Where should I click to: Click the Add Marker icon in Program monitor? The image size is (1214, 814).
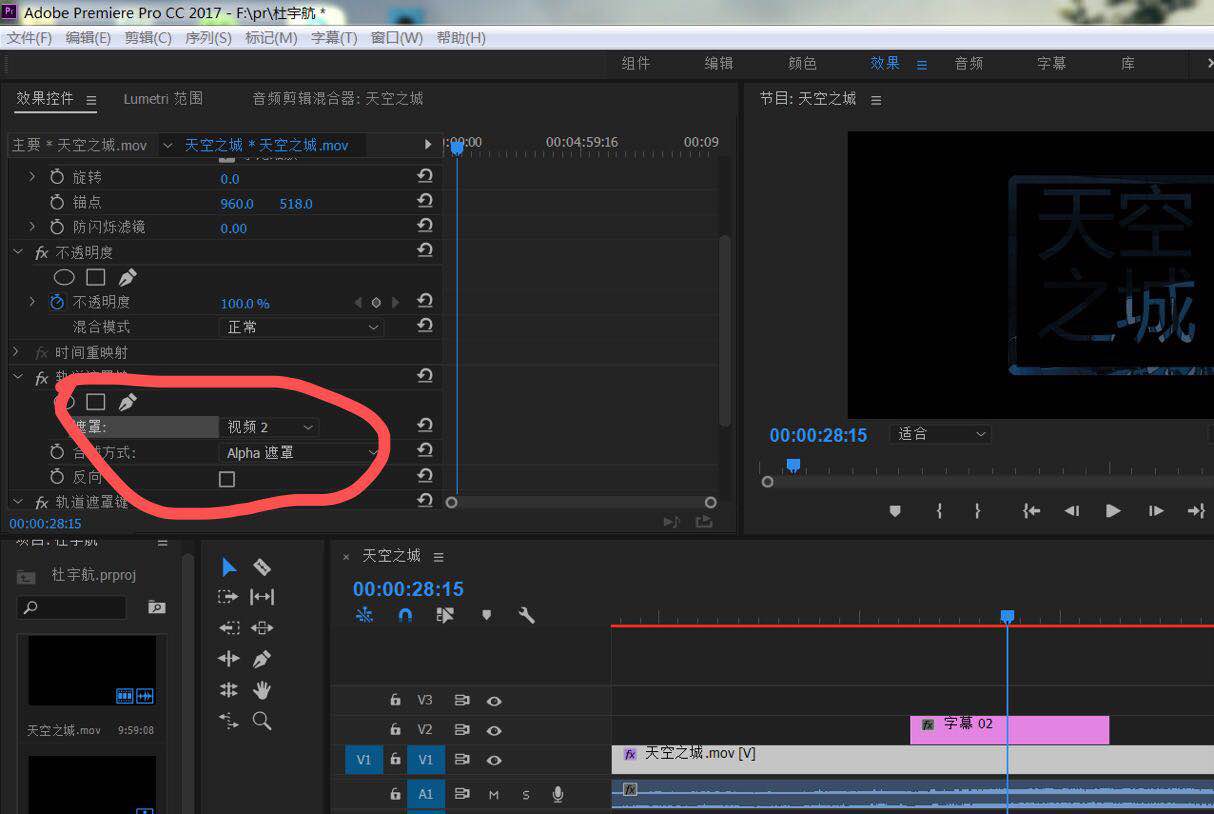894,511
